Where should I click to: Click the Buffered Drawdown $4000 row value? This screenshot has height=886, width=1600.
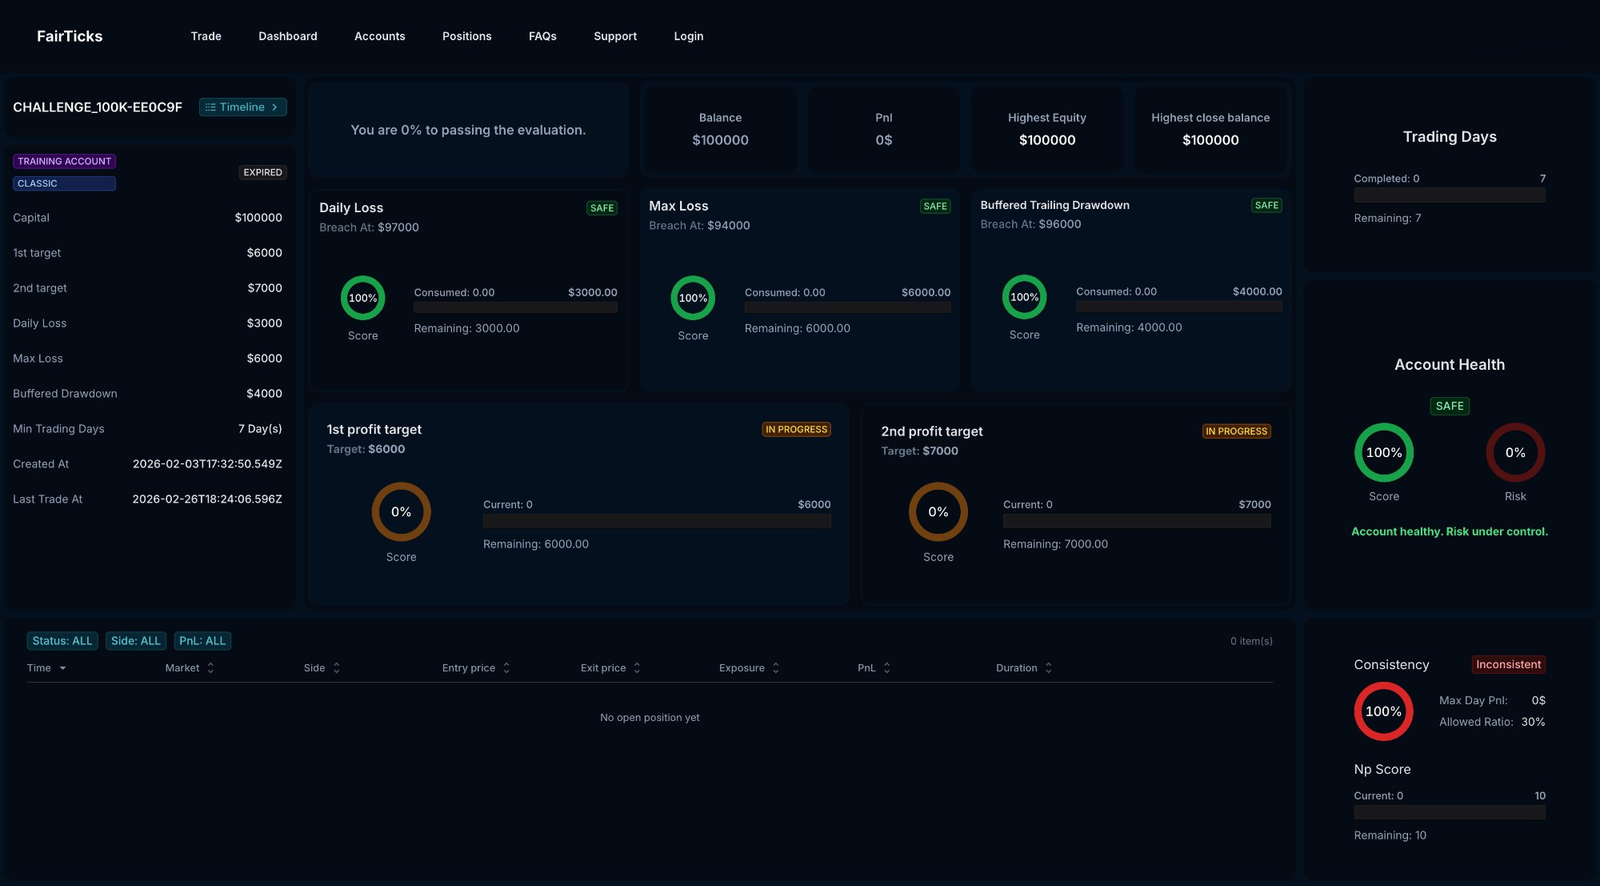click(265, 394)
